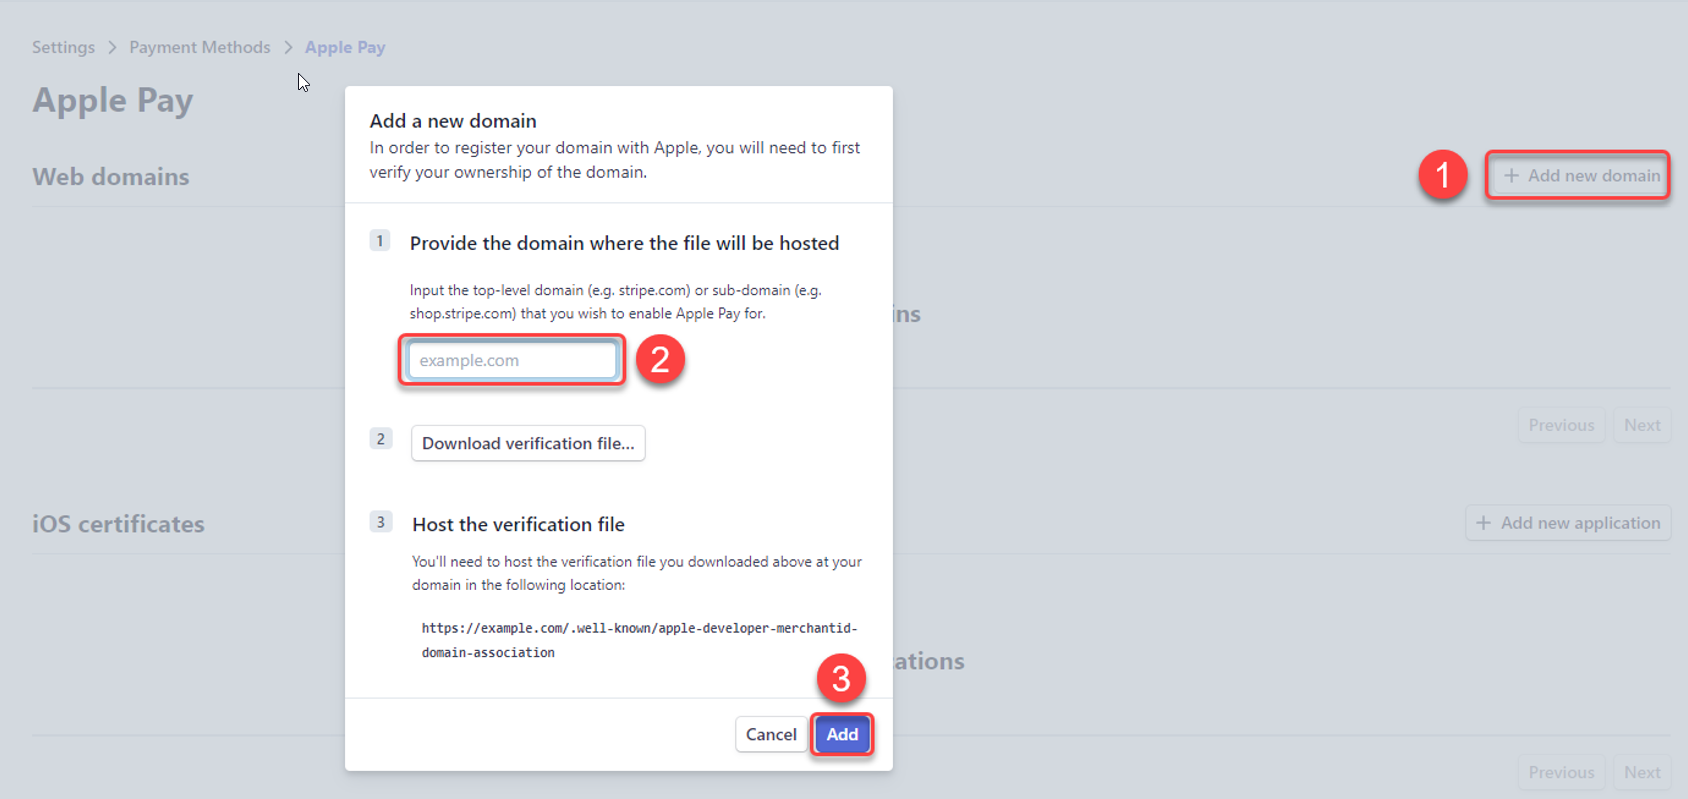Focus the example.com domain input field
The height and width of the screenshot is (799, 1688).
512,360
